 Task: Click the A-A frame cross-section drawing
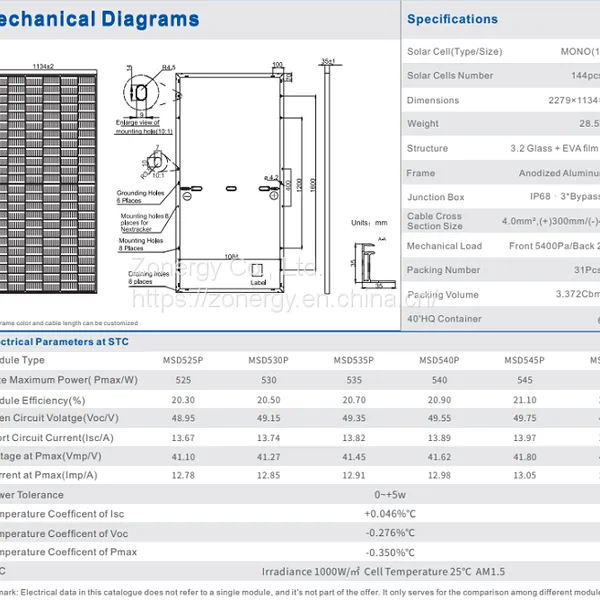point(373,265)
